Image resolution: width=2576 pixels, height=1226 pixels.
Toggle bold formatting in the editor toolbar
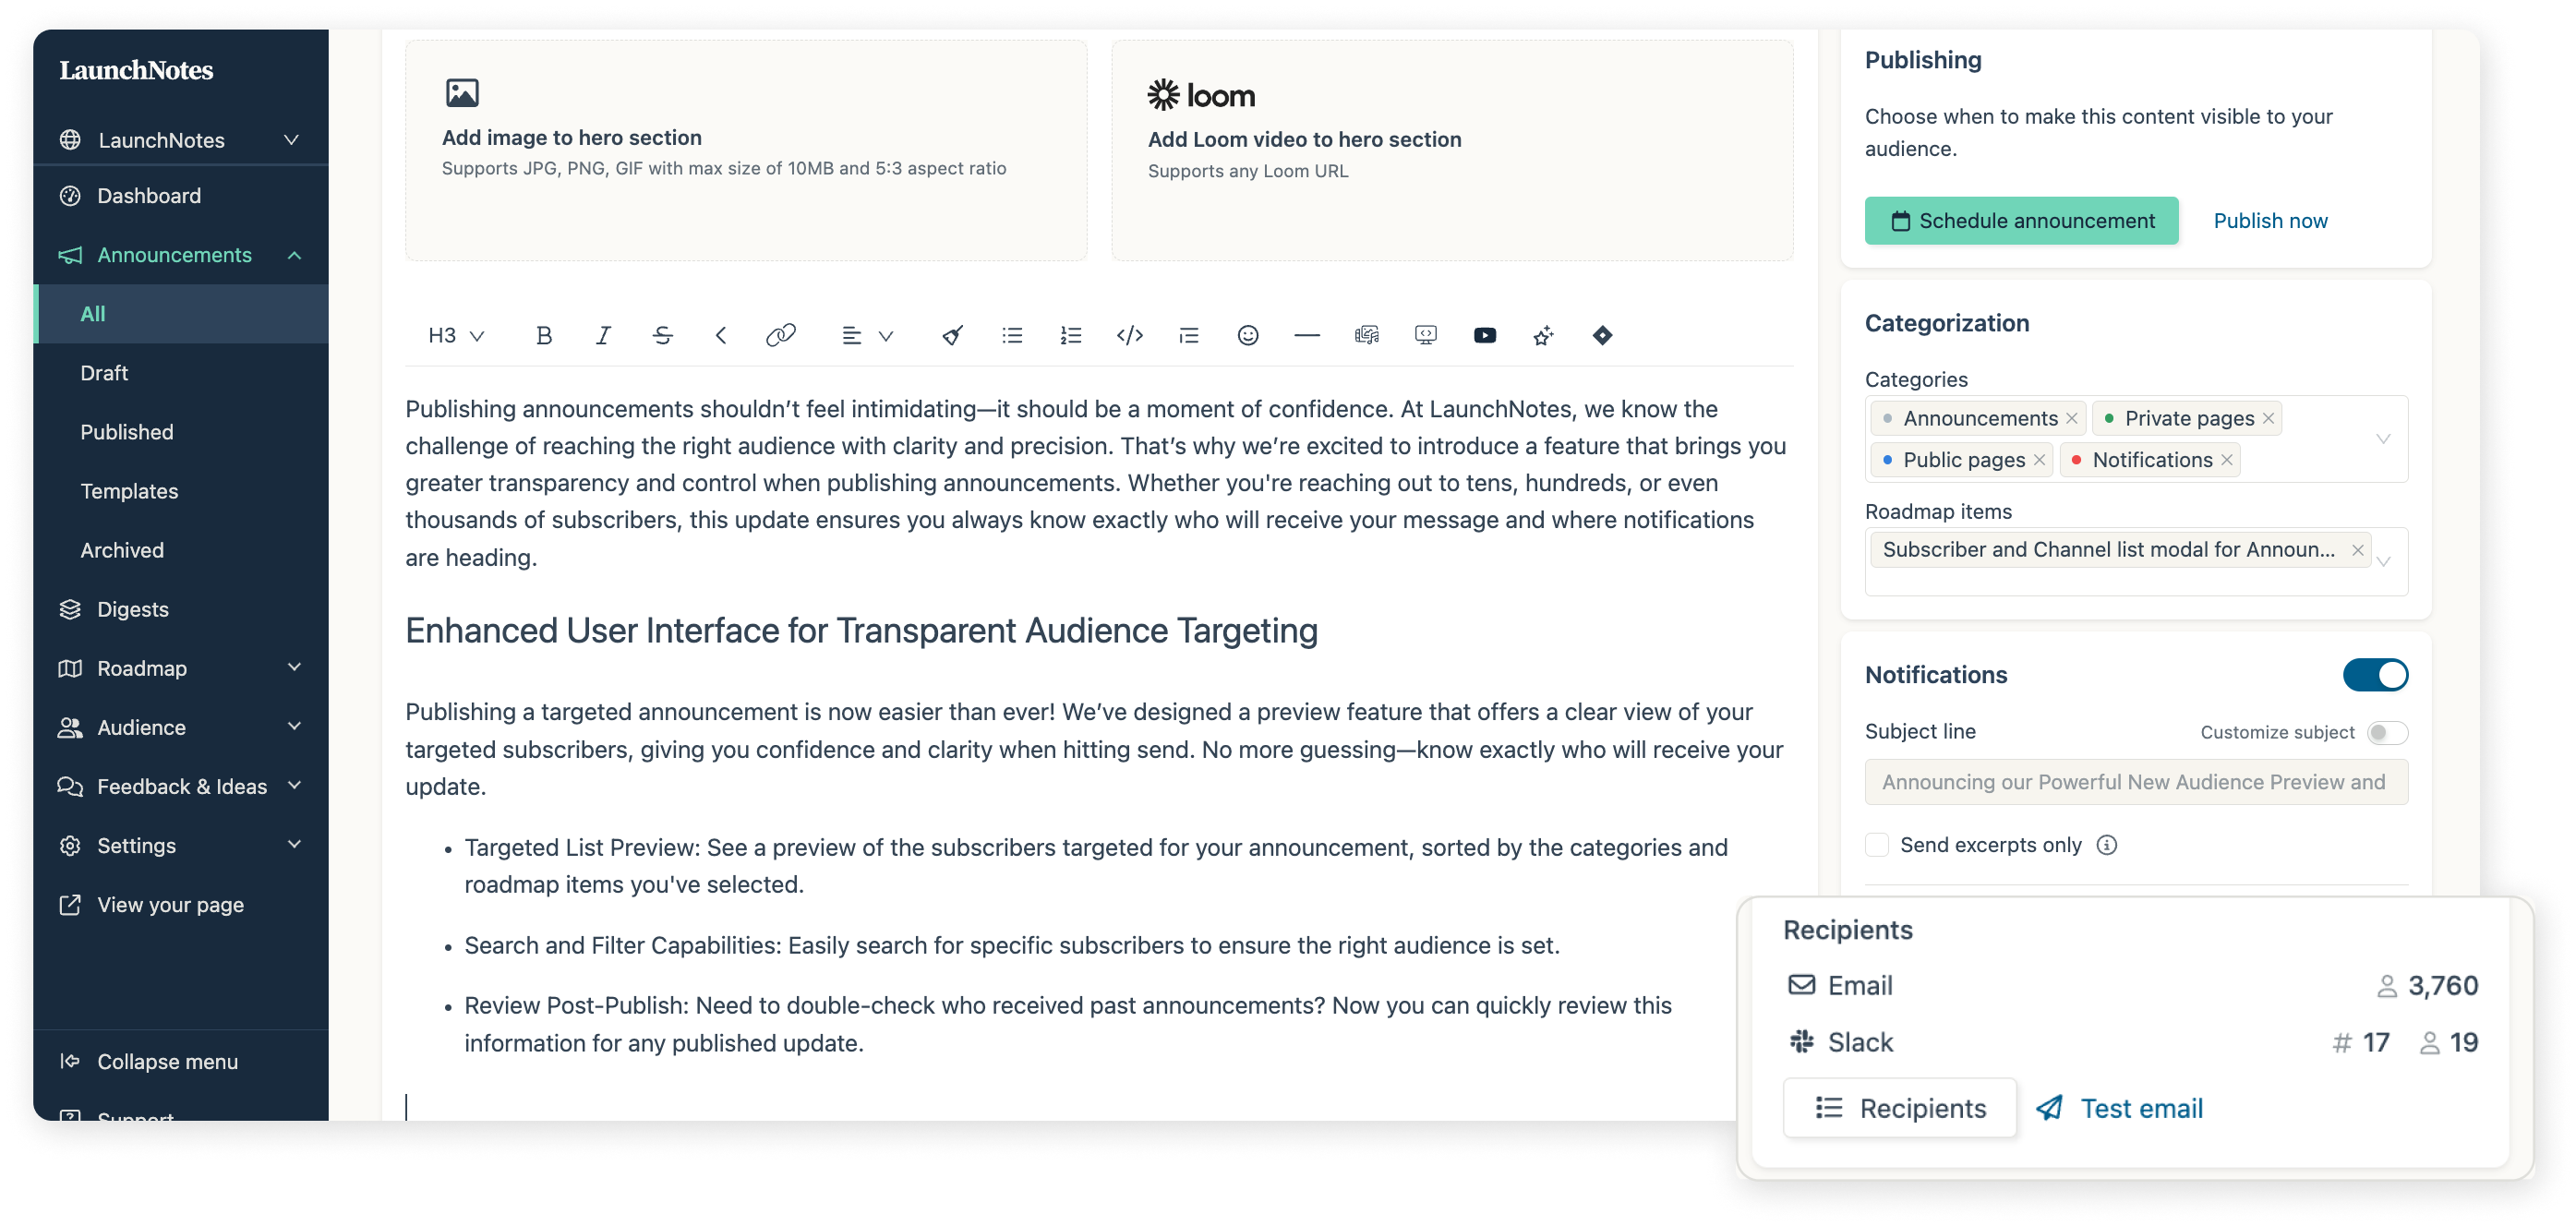pos(543,335)
